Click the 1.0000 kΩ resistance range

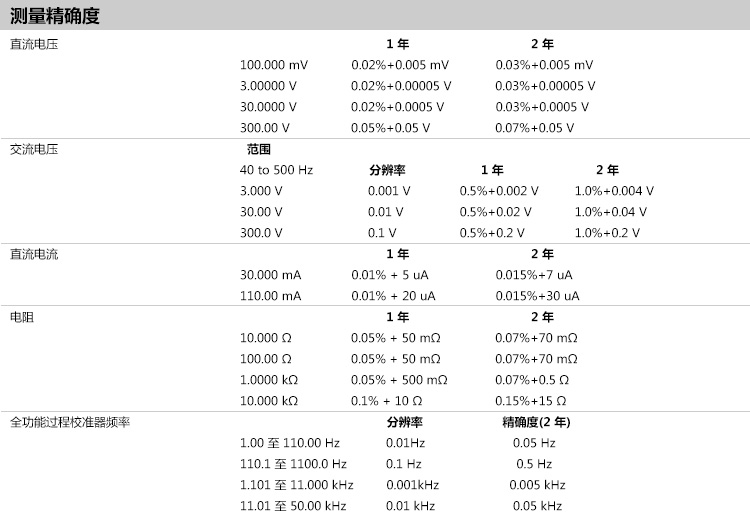pyautogui.click(x=269, y=380)
